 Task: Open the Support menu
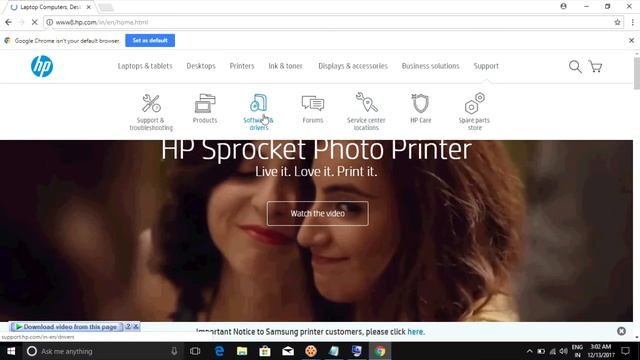(486, 66)
